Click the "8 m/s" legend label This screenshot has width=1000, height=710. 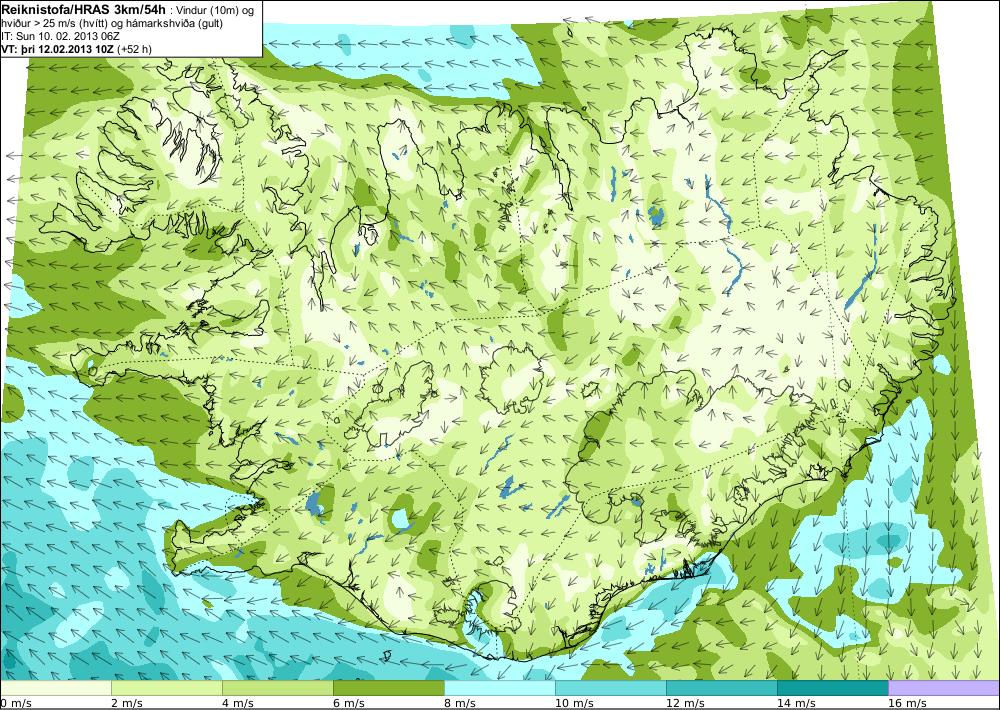click(460, 703)
